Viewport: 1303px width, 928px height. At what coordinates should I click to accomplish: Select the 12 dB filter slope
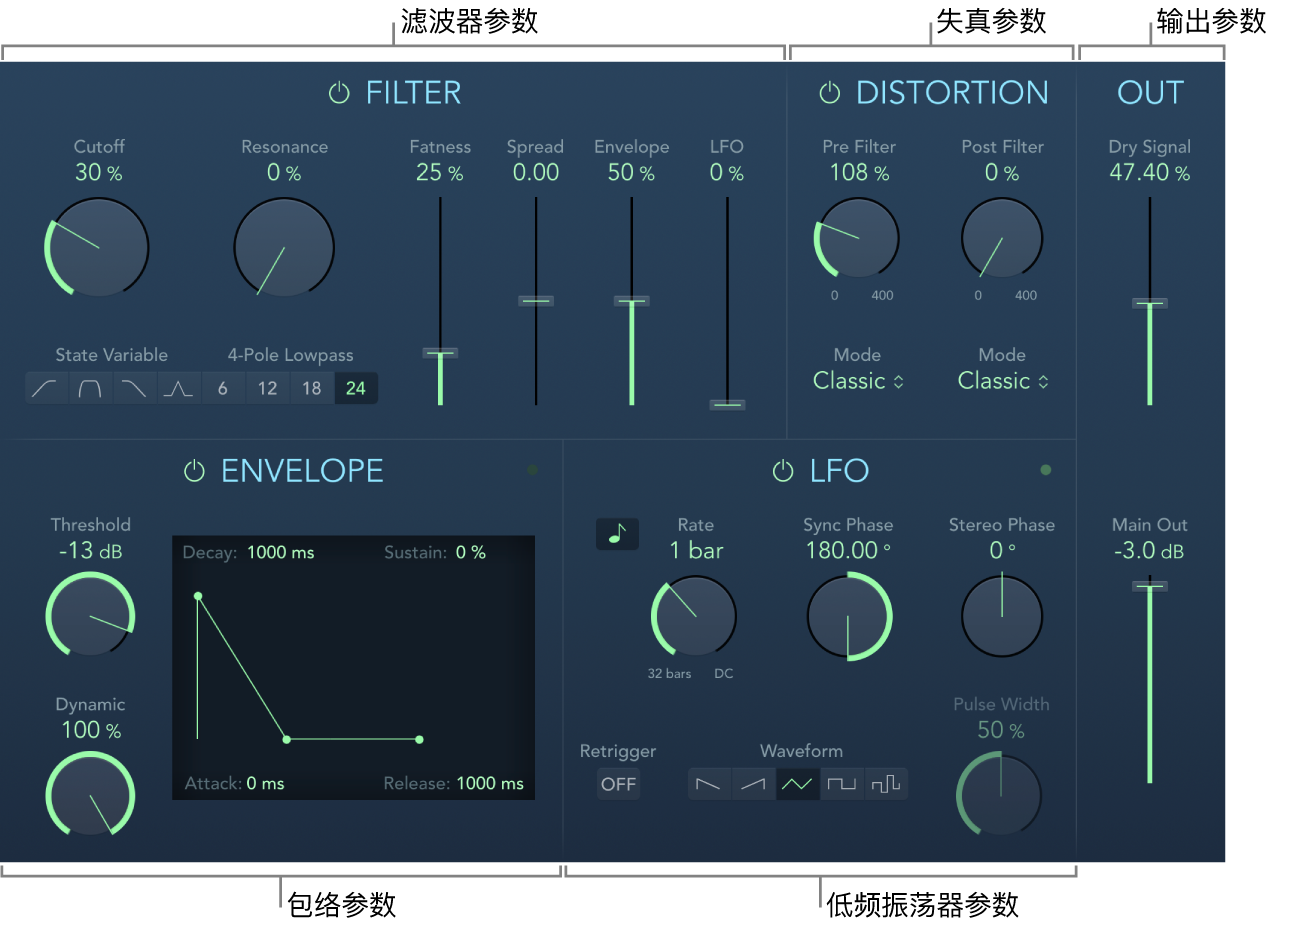click(267, 388)
